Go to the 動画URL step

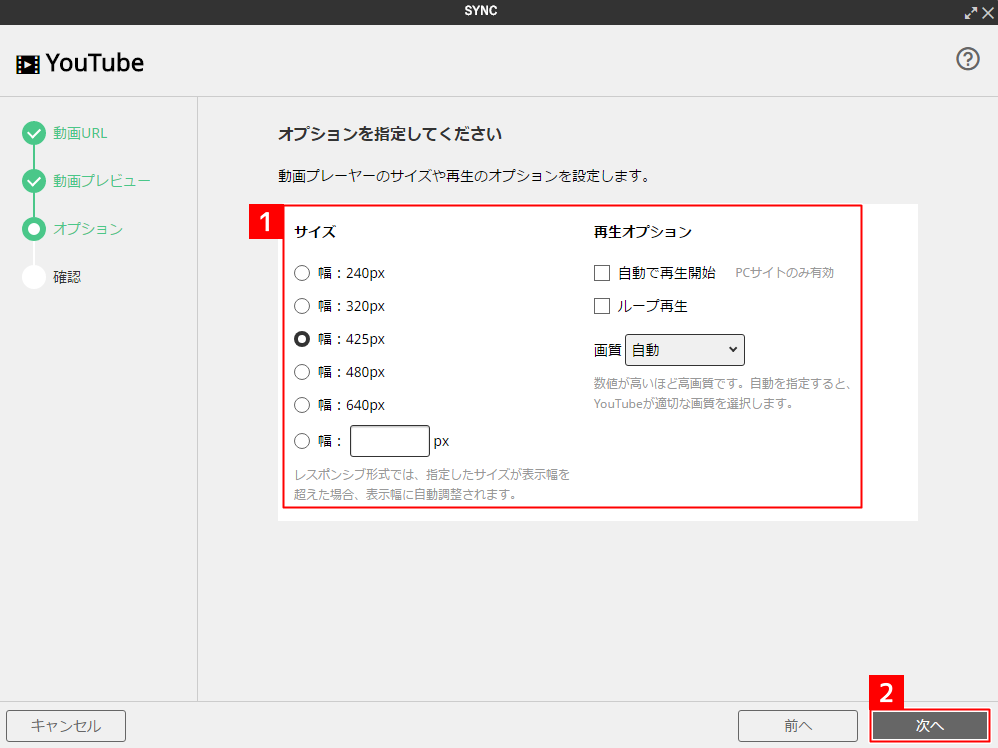pos(80,133)
